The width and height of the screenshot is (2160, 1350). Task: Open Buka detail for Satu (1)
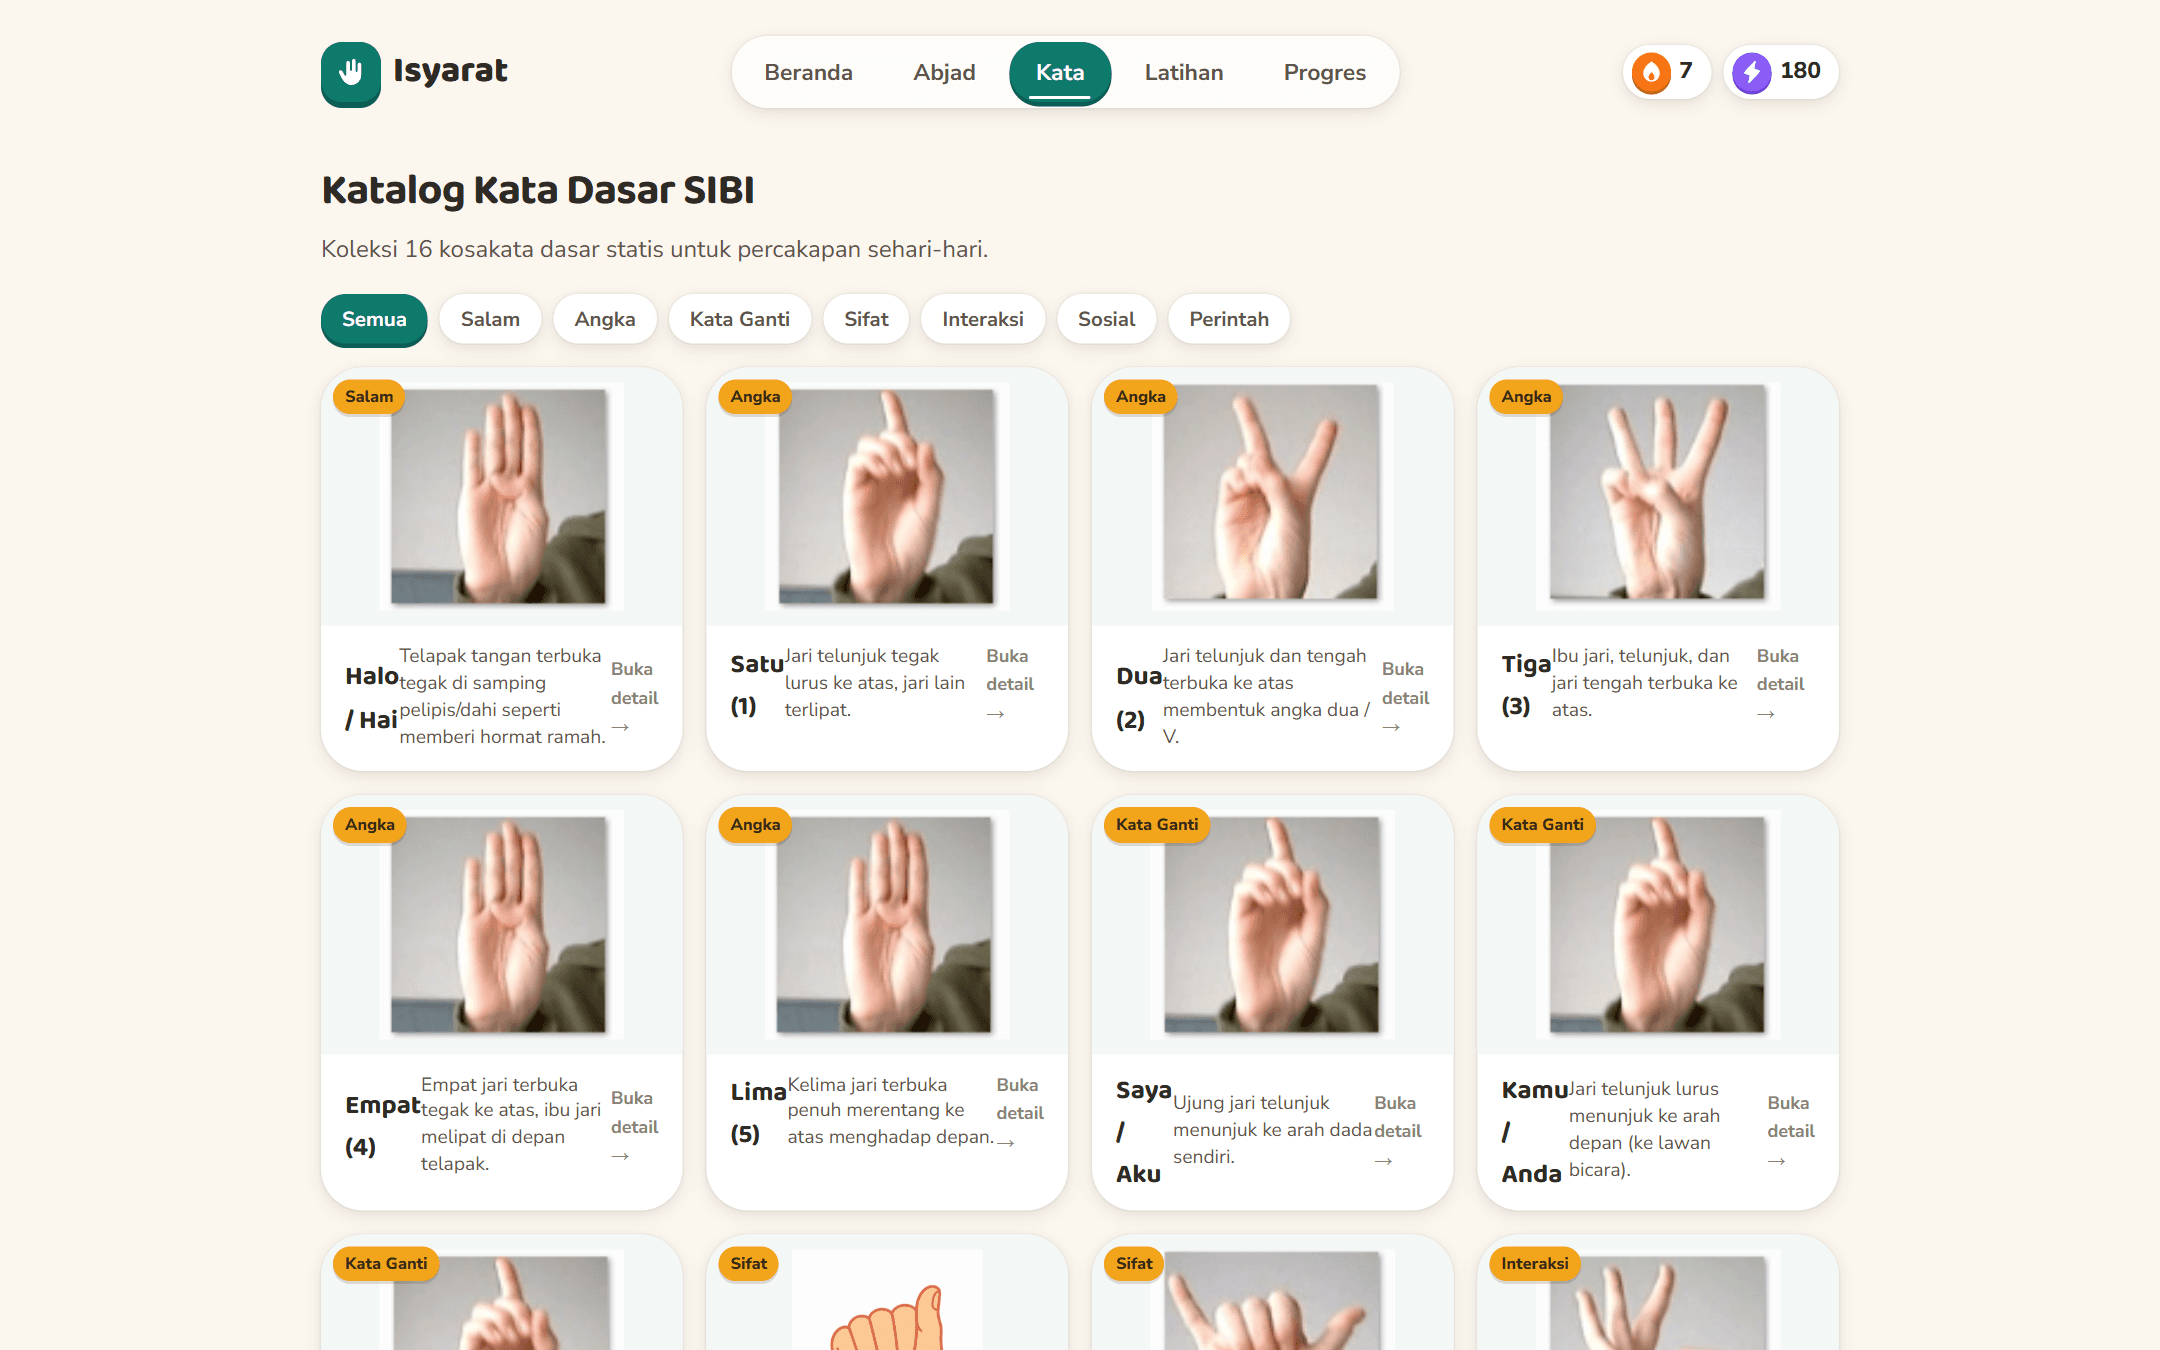click(x=1010, y=684)
